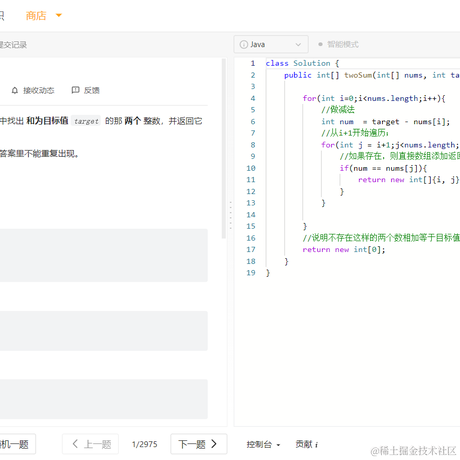Expand the orange arrow next to 商店

coord(59,15)
